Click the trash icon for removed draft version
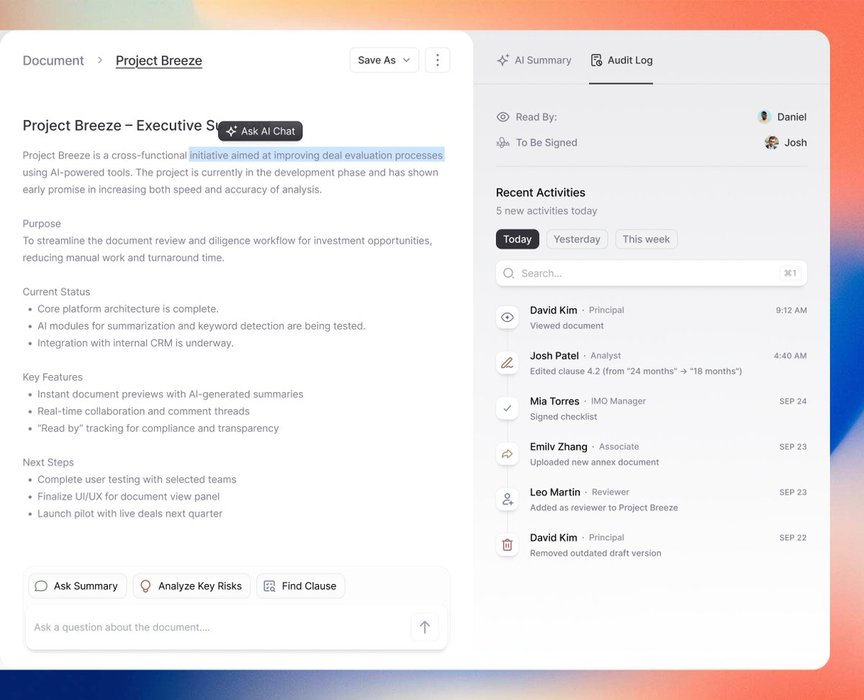 [x=507, y=545]
